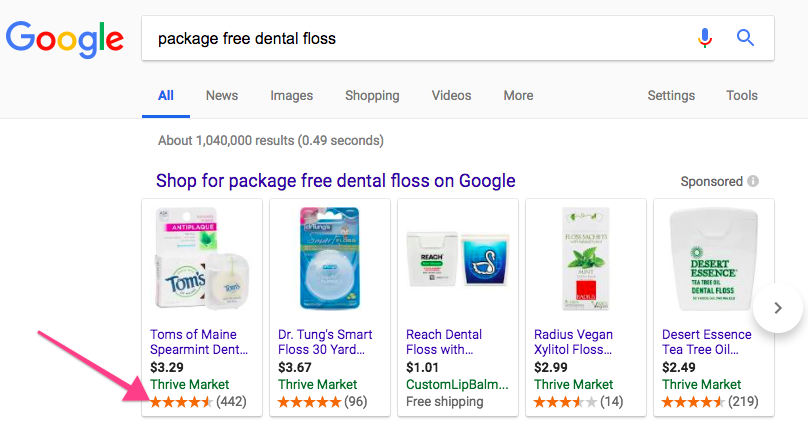
Task: Click Dr. Tung's Smart Floss product image
Action: pos(330,260)
